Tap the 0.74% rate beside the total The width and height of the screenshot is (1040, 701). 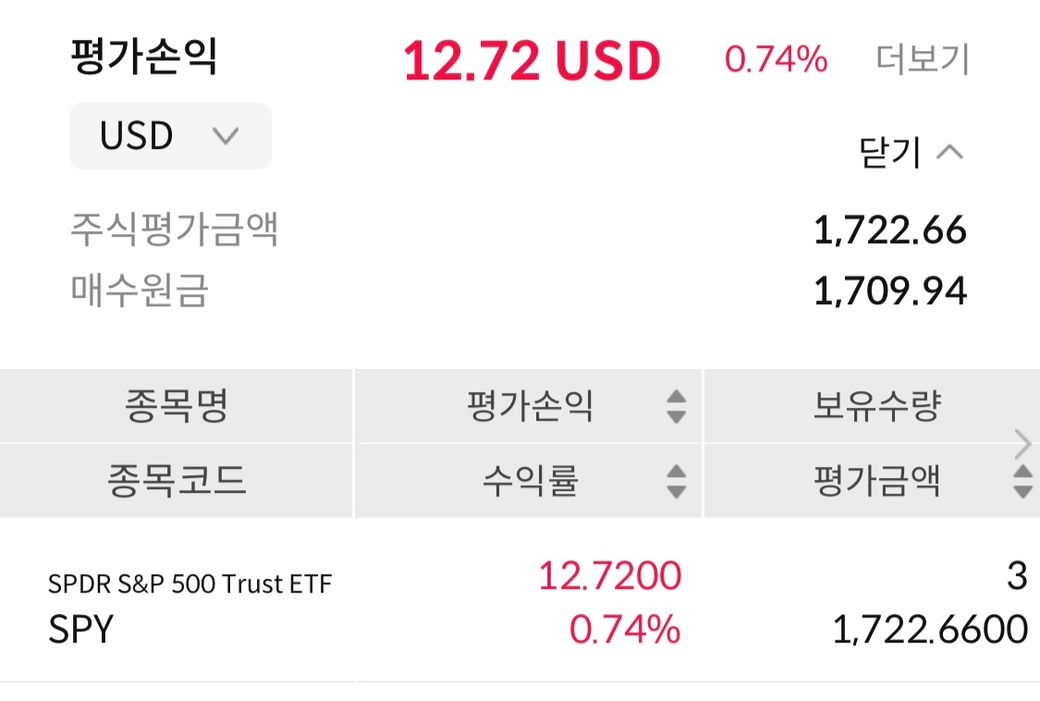(776, 60)
